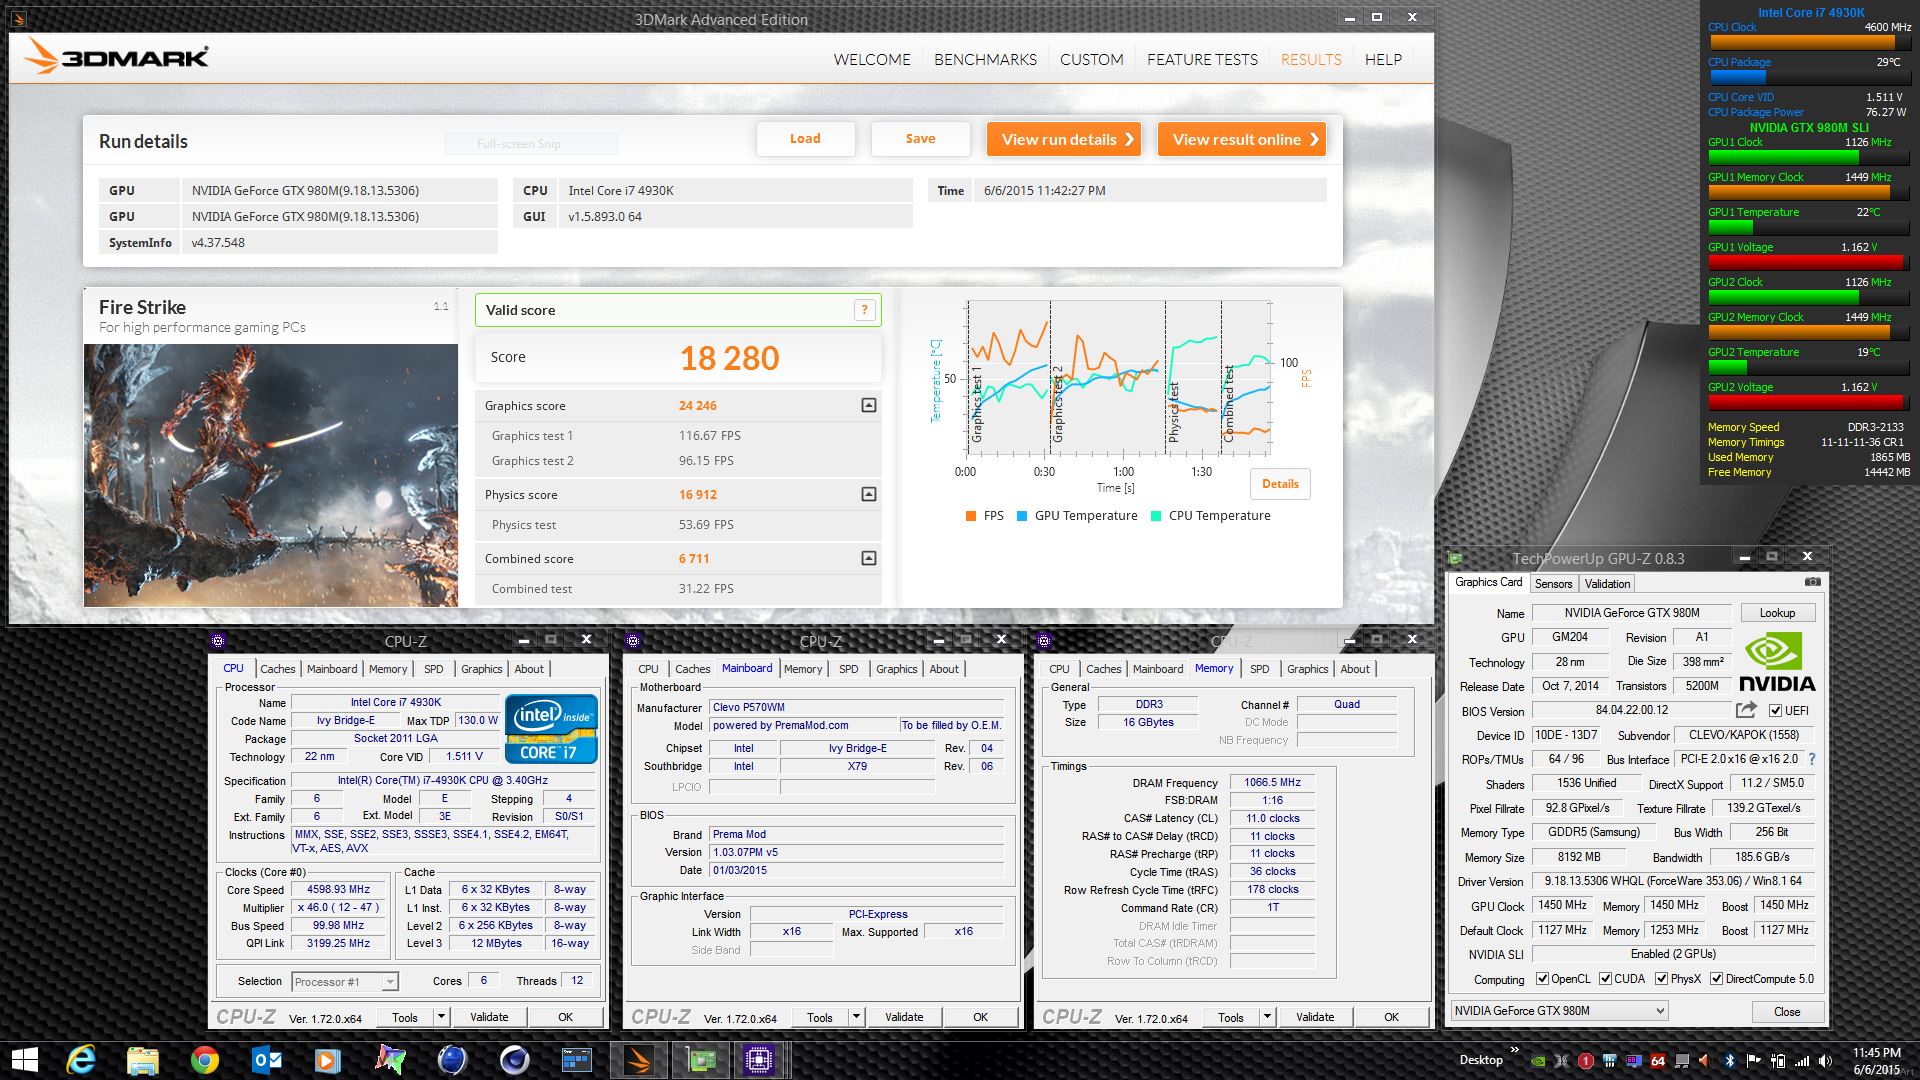Open the GPU selector dropdown in GPU-Z

click(1559, 1011)
